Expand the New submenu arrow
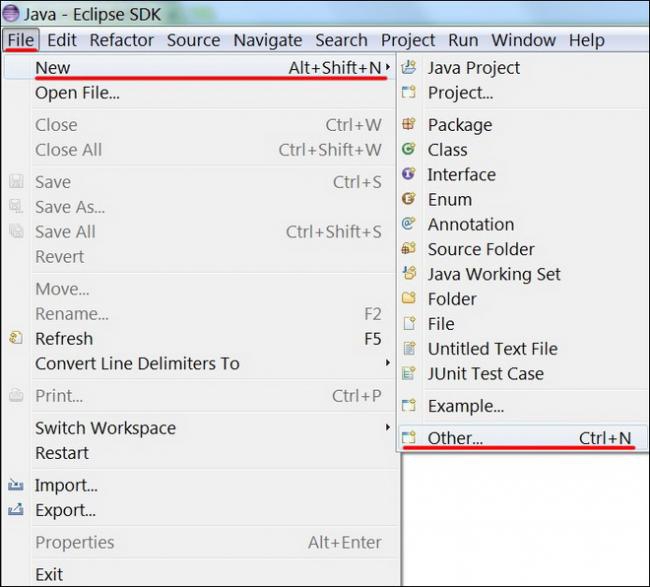The image size is (650, 587). click(x=387, y=68)
